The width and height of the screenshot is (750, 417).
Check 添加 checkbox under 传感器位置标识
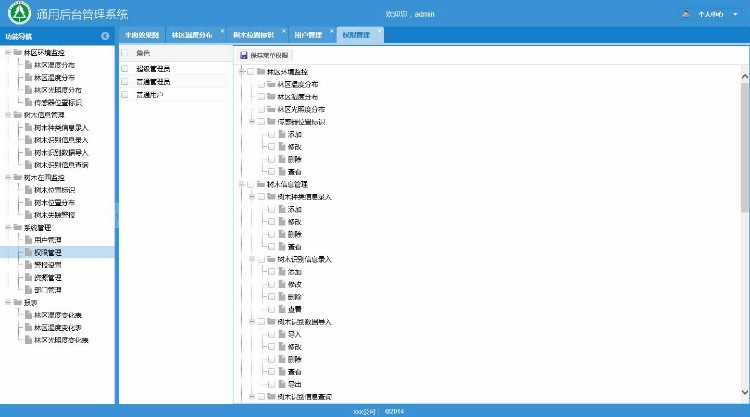tap(272, 134)
